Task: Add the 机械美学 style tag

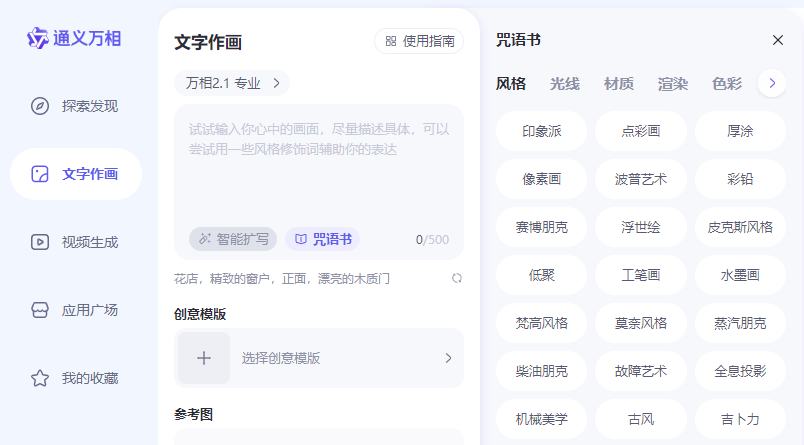Action: 541,419
